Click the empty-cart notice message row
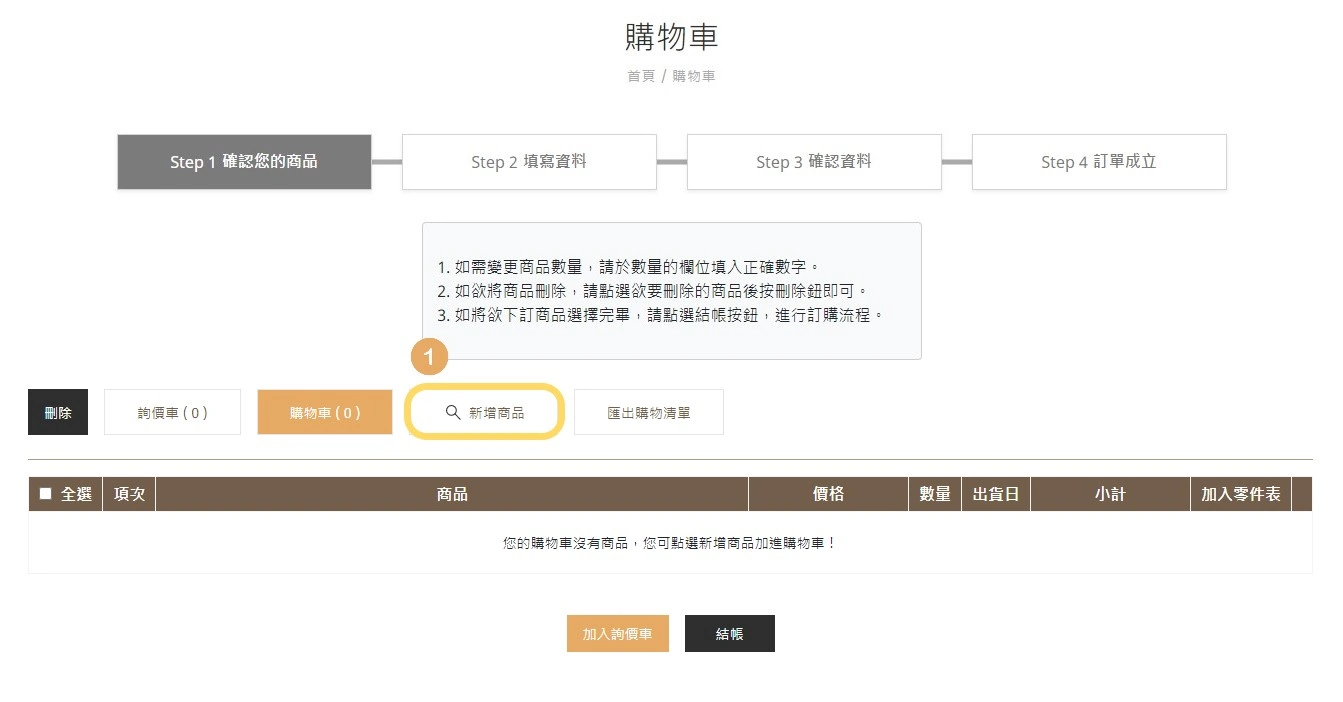Image resolution: width=1343 pixels, height=702 pixels. pyautogui.click(x=670, y=541)
